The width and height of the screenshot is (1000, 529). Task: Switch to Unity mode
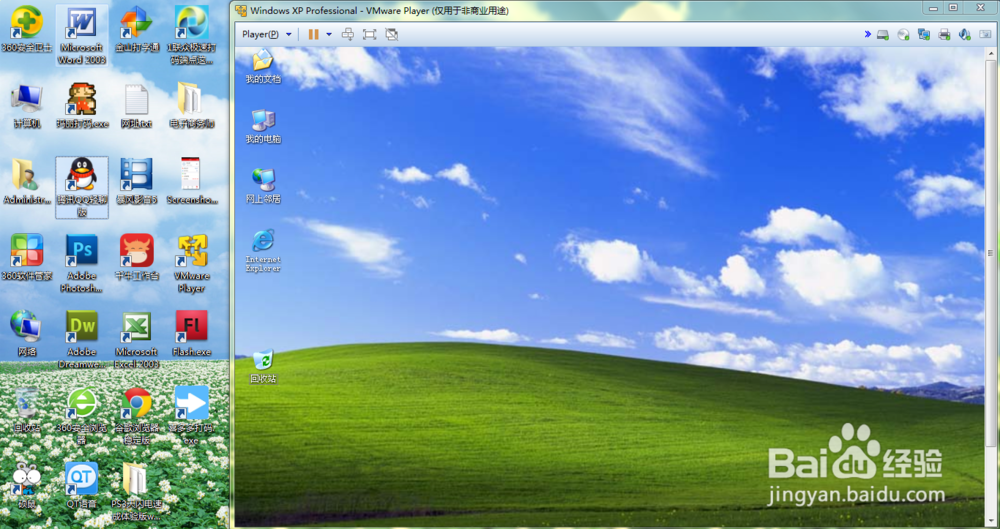click(392, 34)
